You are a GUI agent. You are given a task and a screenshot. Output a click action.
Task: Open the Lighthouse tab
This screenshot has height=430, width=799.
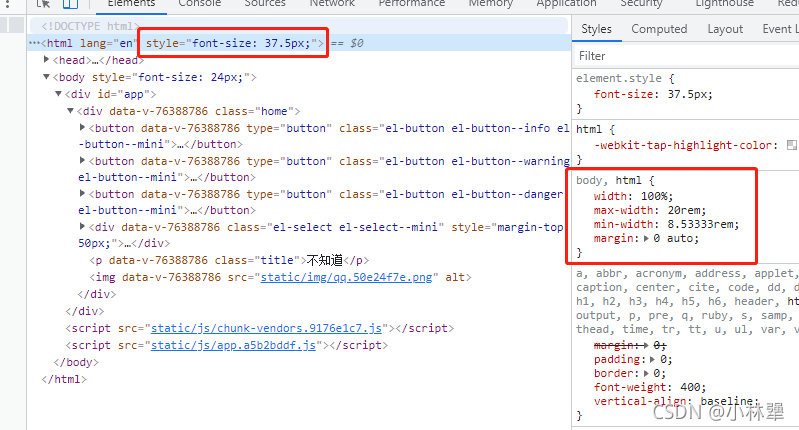coord(724,4)
